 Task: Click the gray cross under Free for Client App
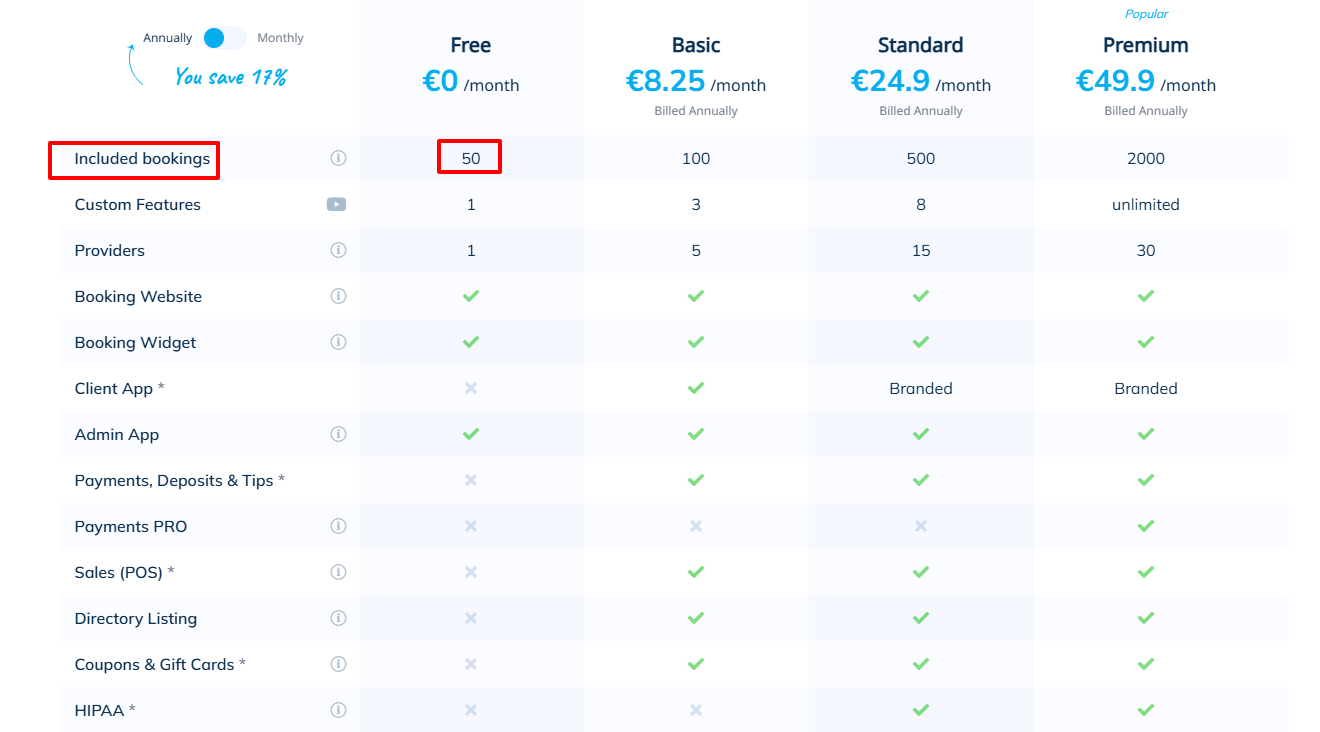point(470,387)
